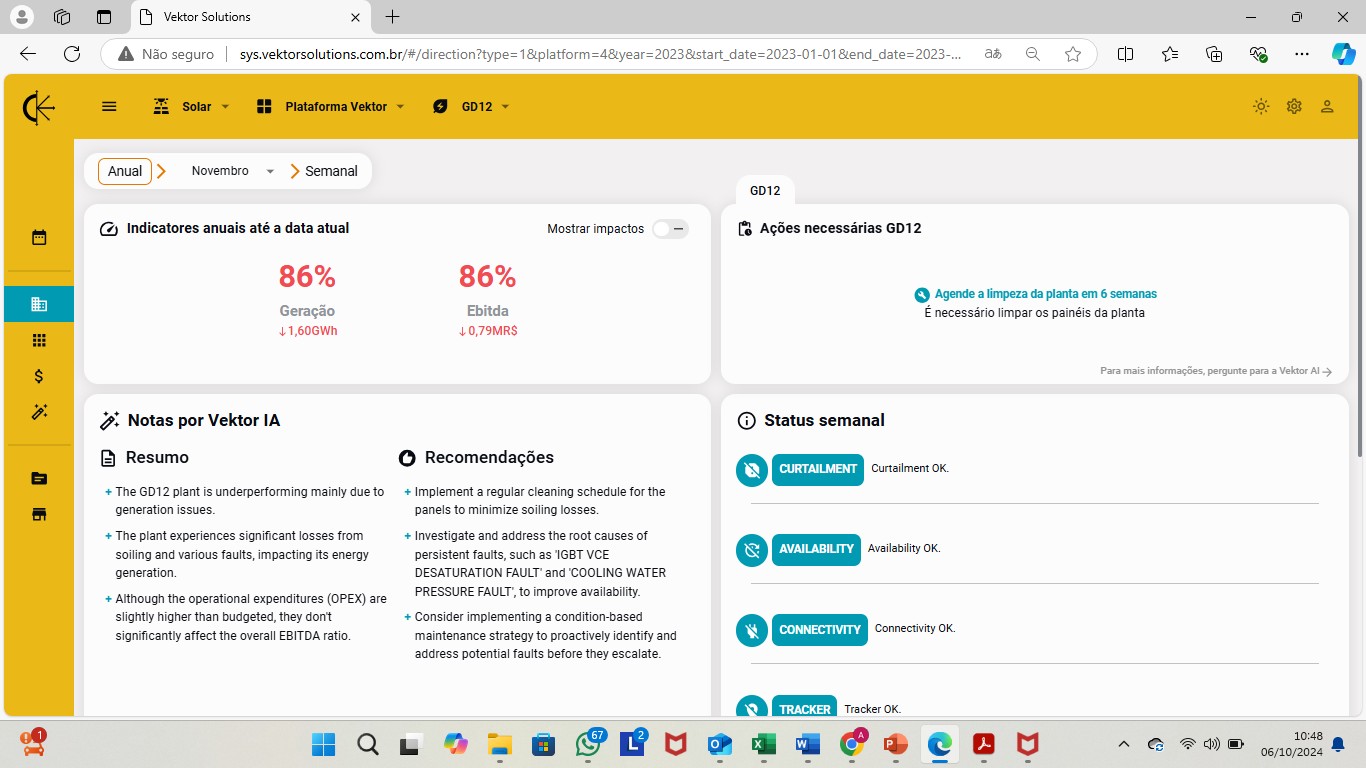Click the browser address bar
The height and width of the screenshot is (768, 1366).
[600, 54]
